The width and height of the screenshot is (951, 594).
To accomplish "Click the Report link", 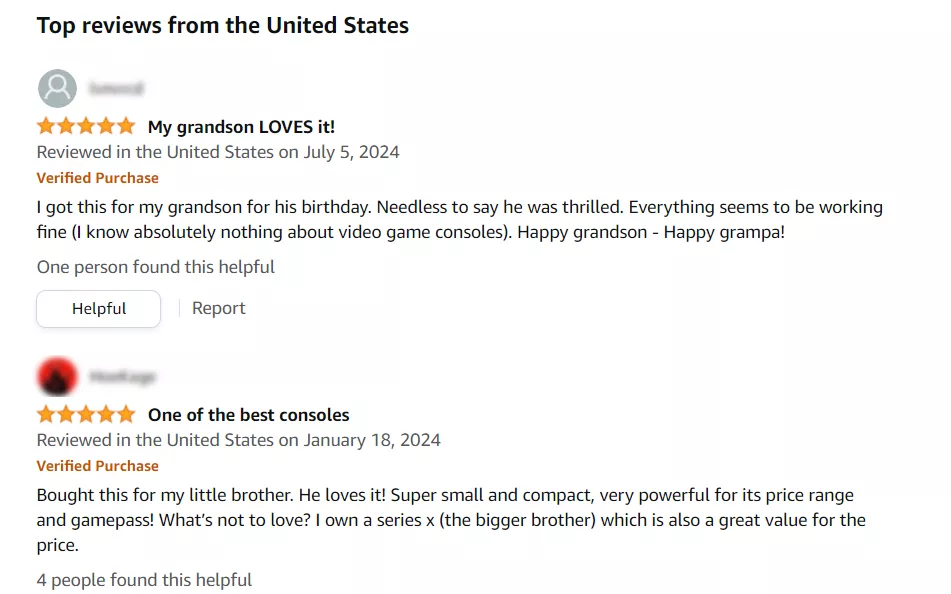I will [x=218, y=308].
